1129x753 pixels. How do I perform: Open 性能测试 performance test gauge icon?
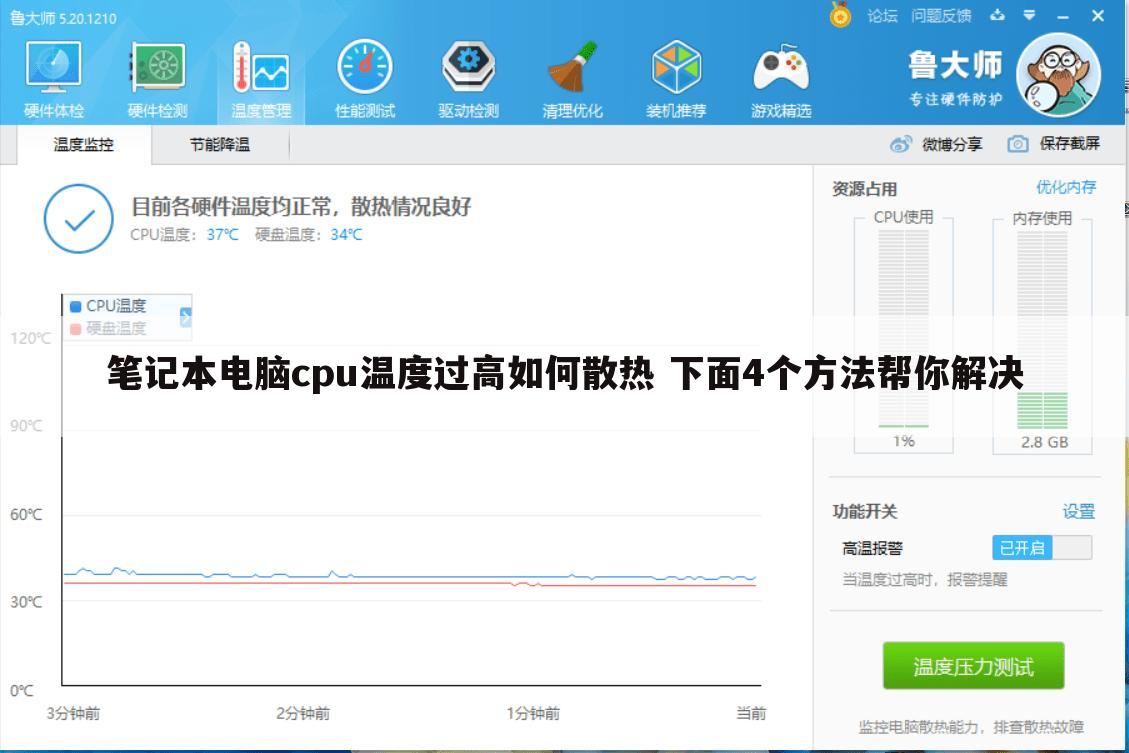click(365, 78)
